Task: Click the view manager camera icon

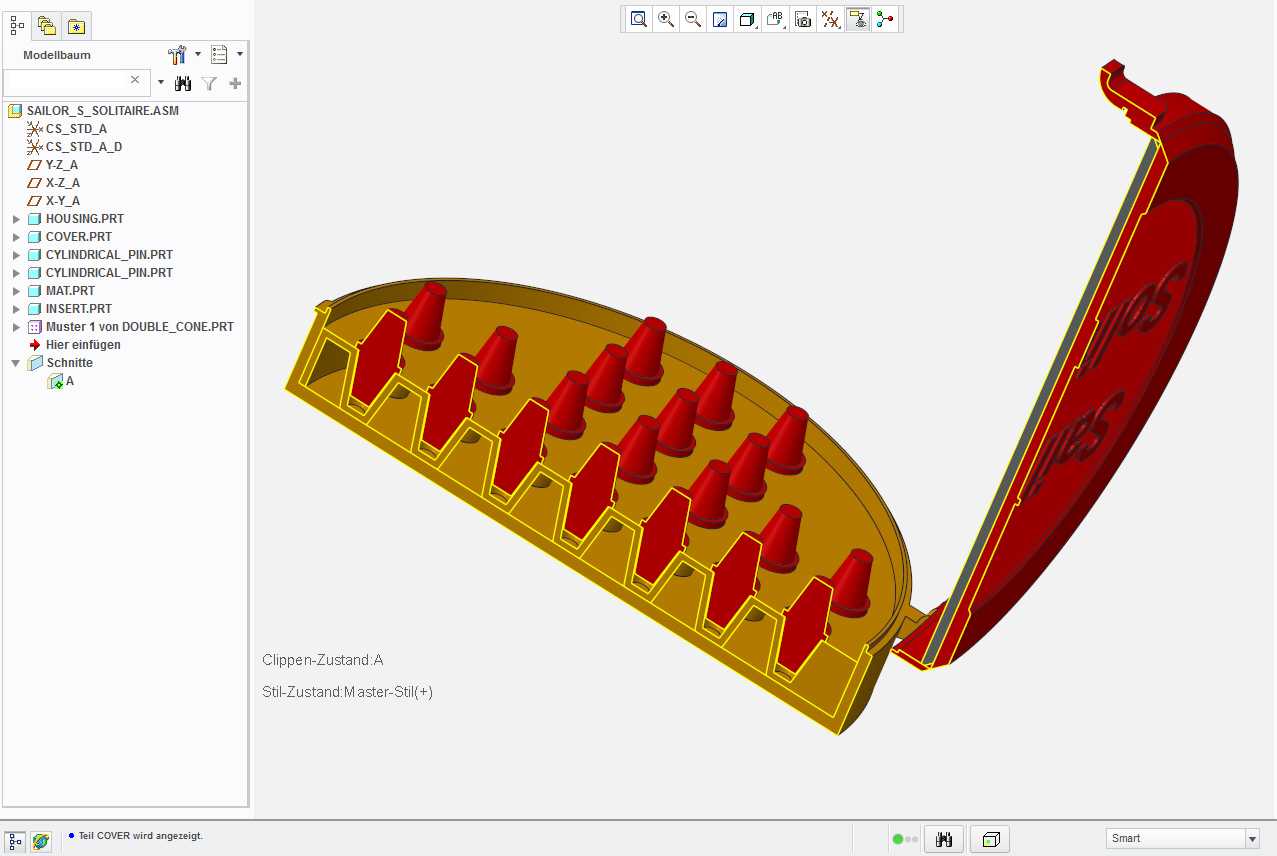Action: coord(802,19)
